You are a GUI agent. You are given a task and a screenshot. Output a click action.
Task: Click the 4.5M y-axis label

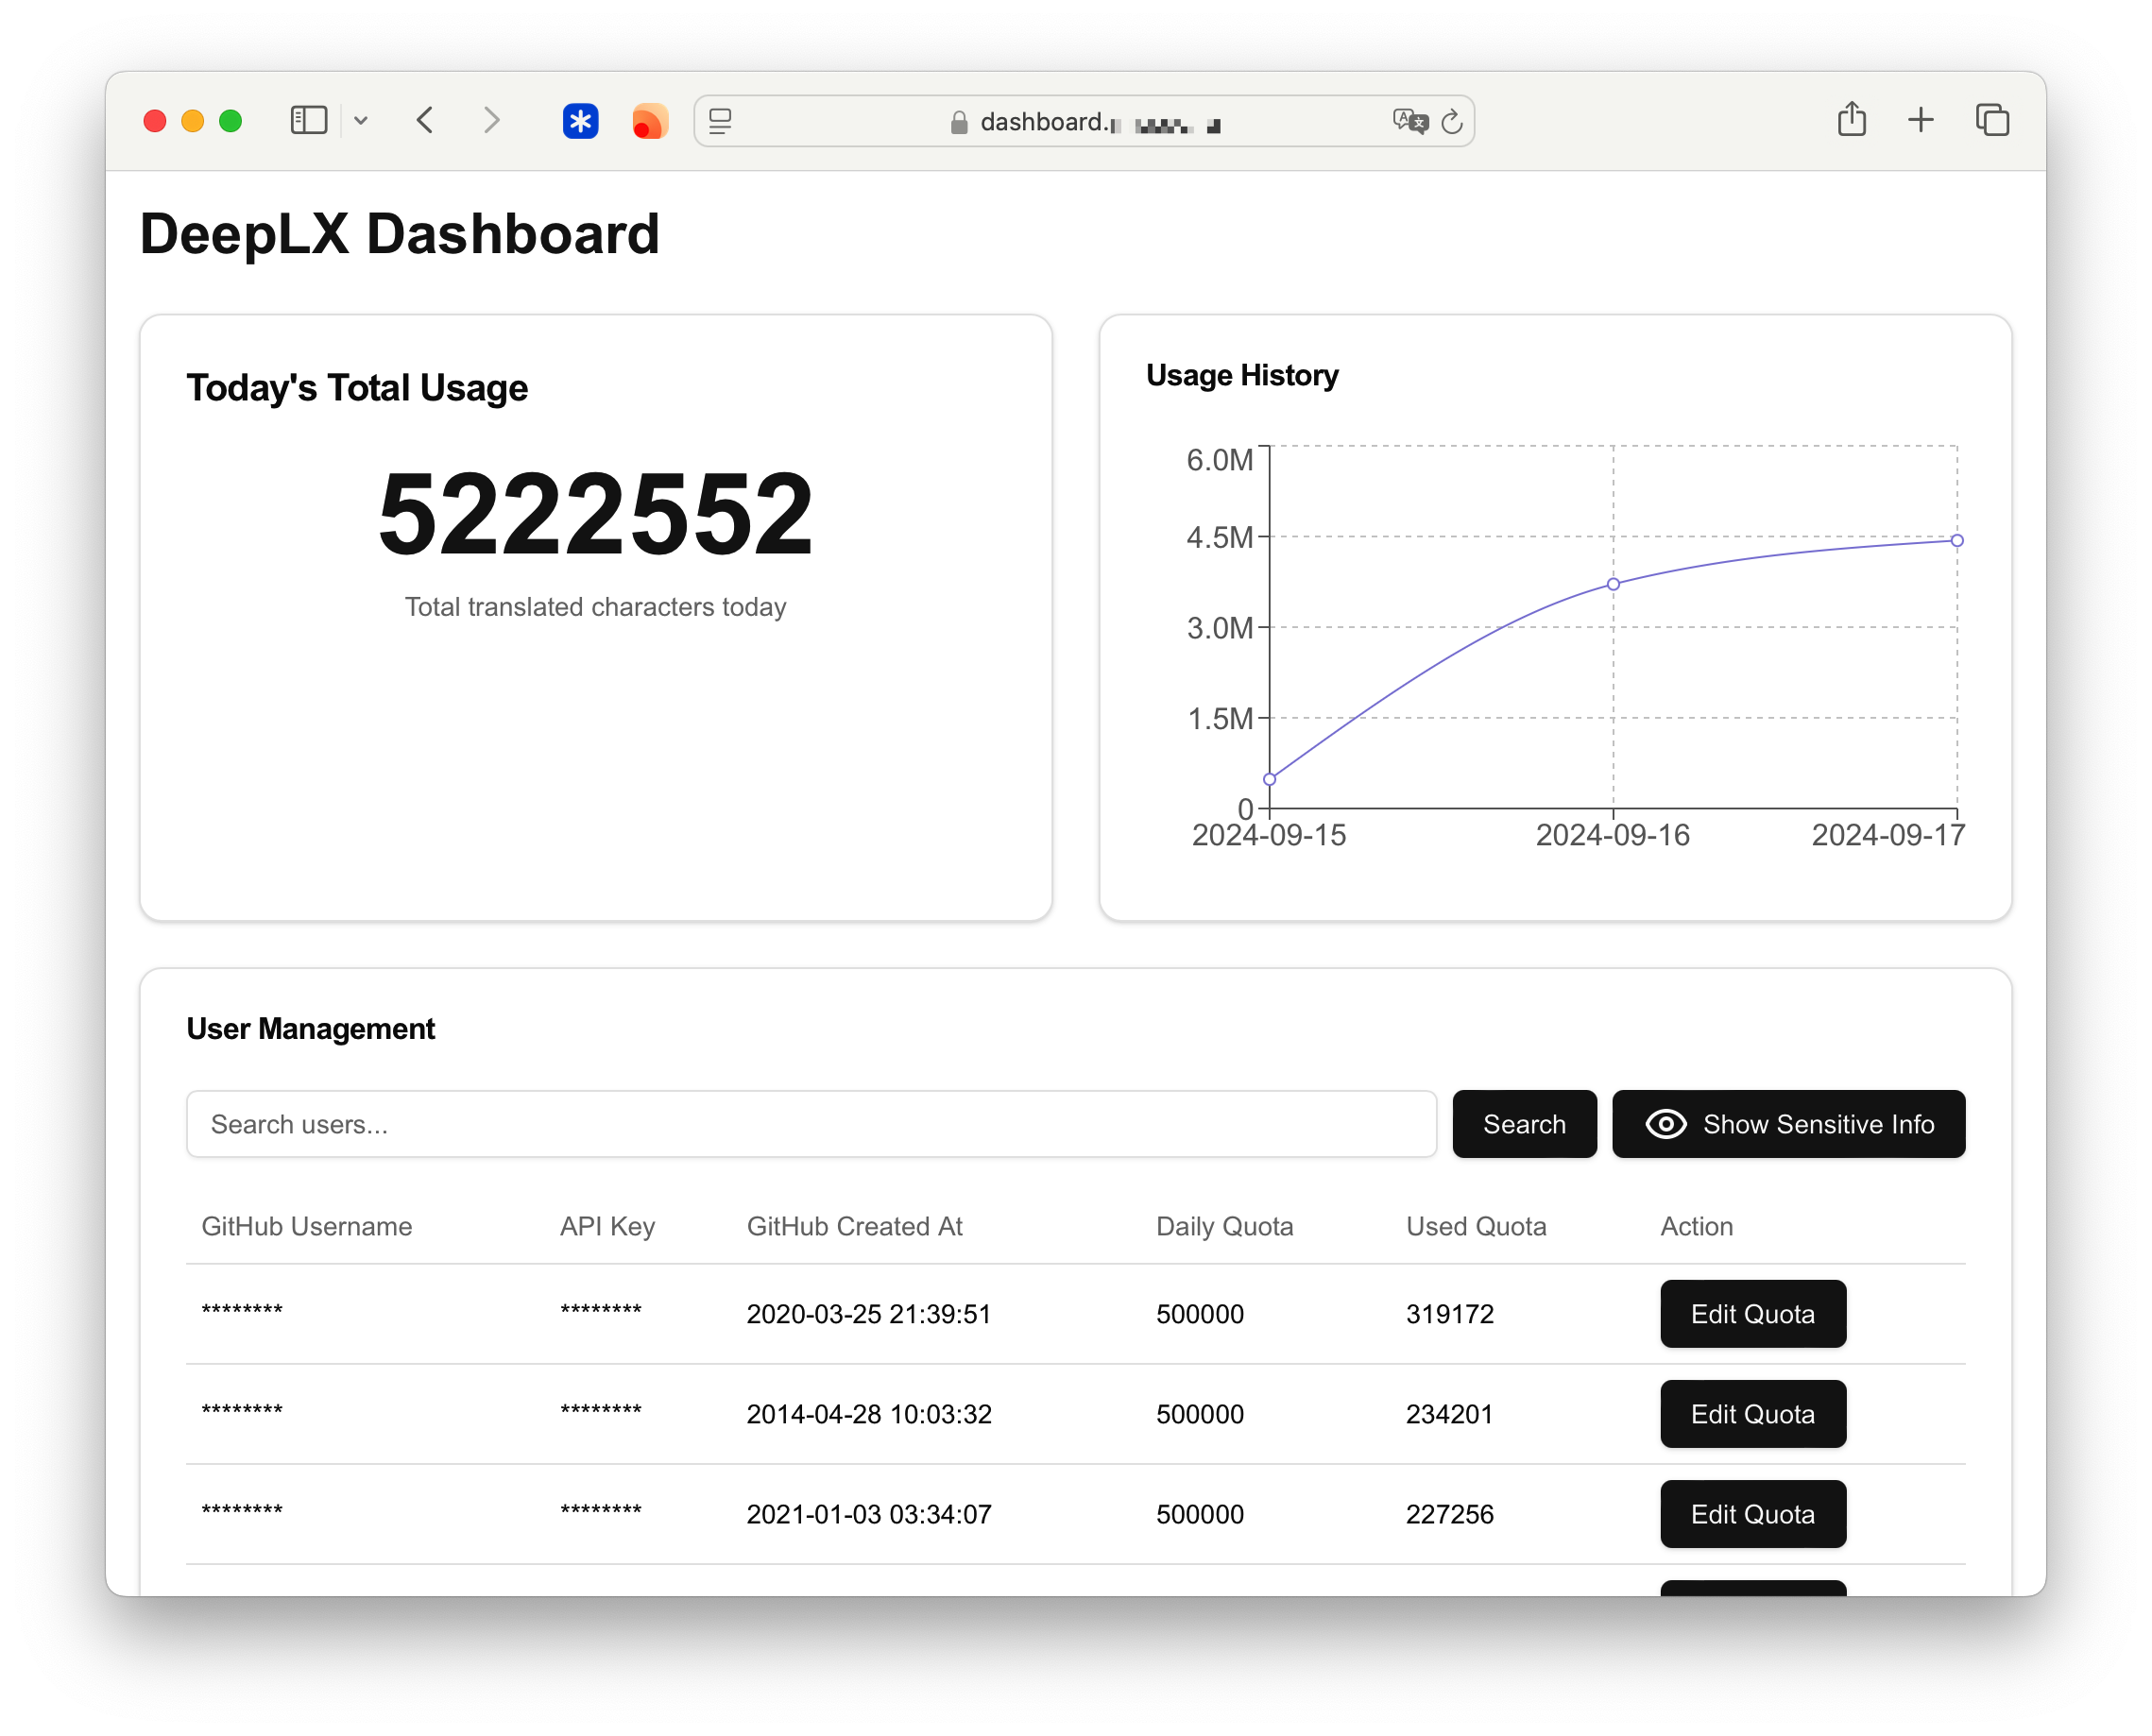click(x=1220, y=537)
